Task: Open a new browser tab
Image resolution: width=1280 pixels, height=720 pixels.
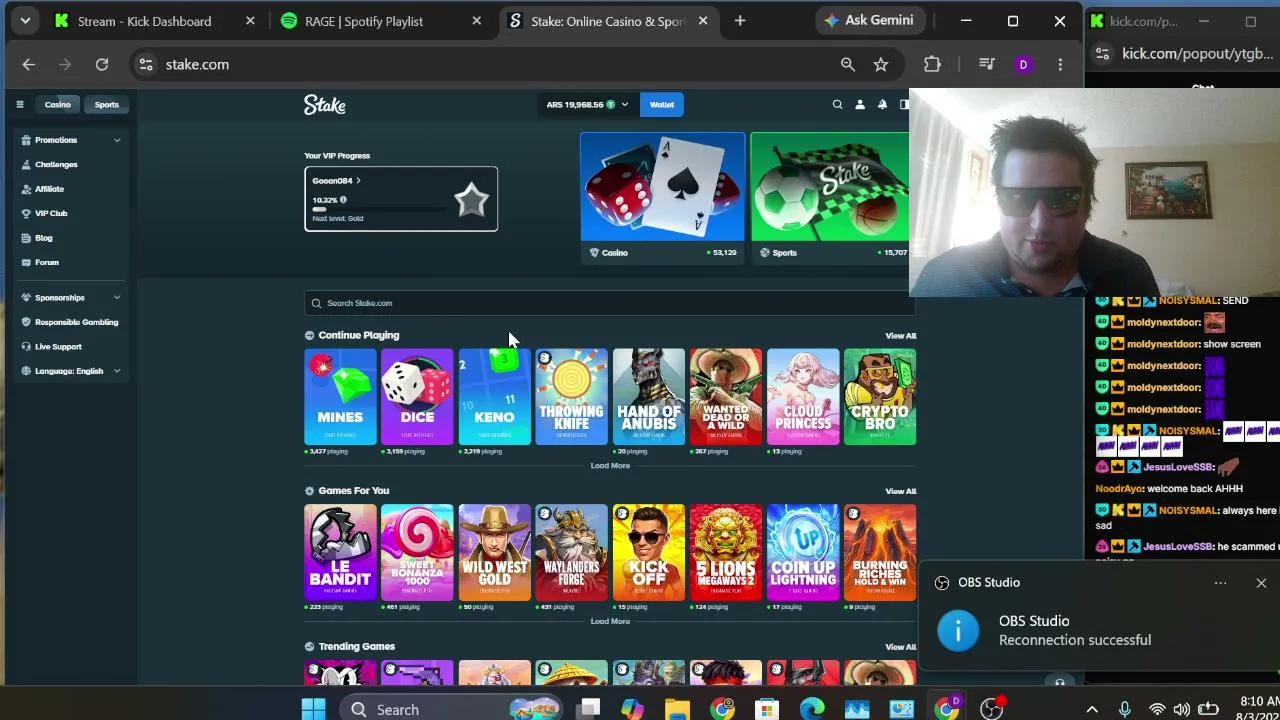Action: click(740, 21)
